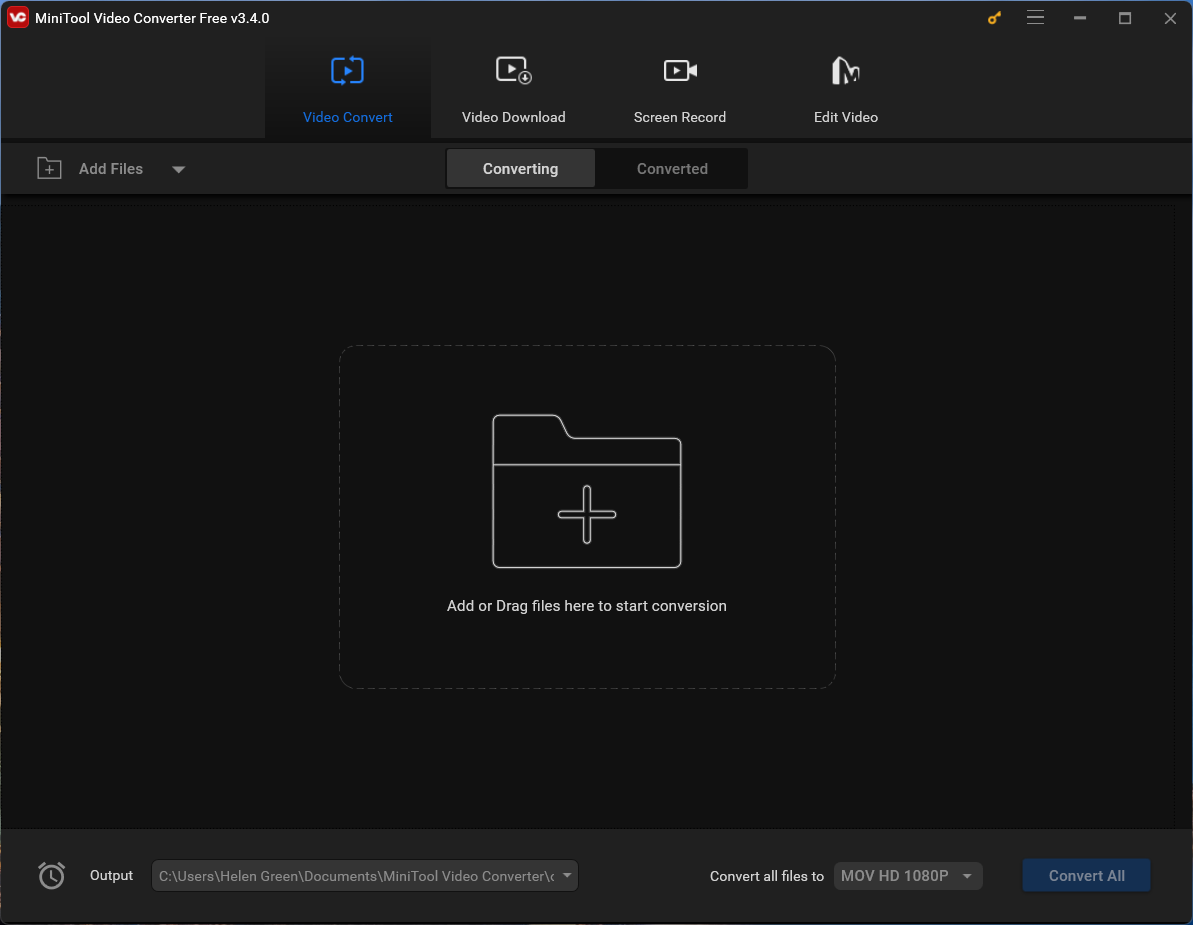The width and height of the screenshot is (1193, 925).
Task: Switch to the Converted tab
Action: coord(671,168)
